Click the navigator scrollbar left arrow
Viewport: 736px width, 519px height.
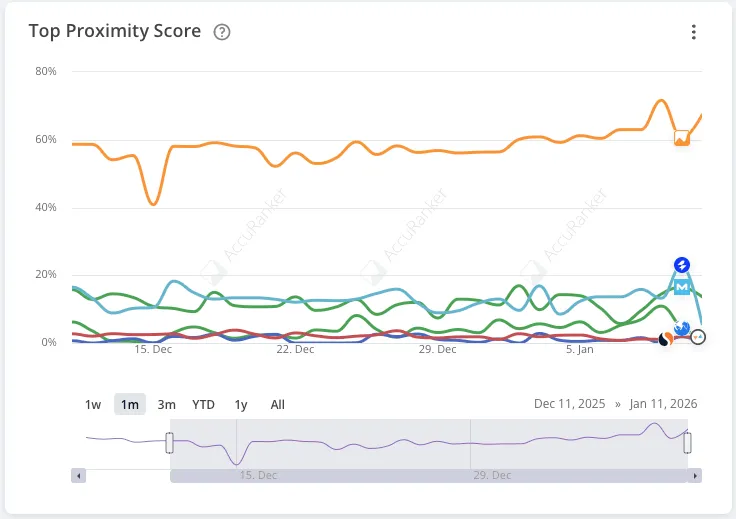pos(78,476)
